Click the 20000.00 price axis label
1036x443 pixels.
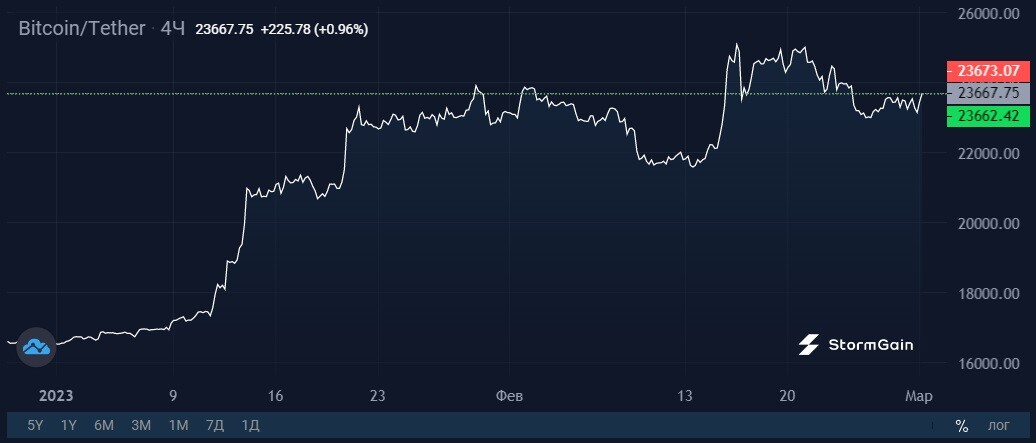coord(988,223)
